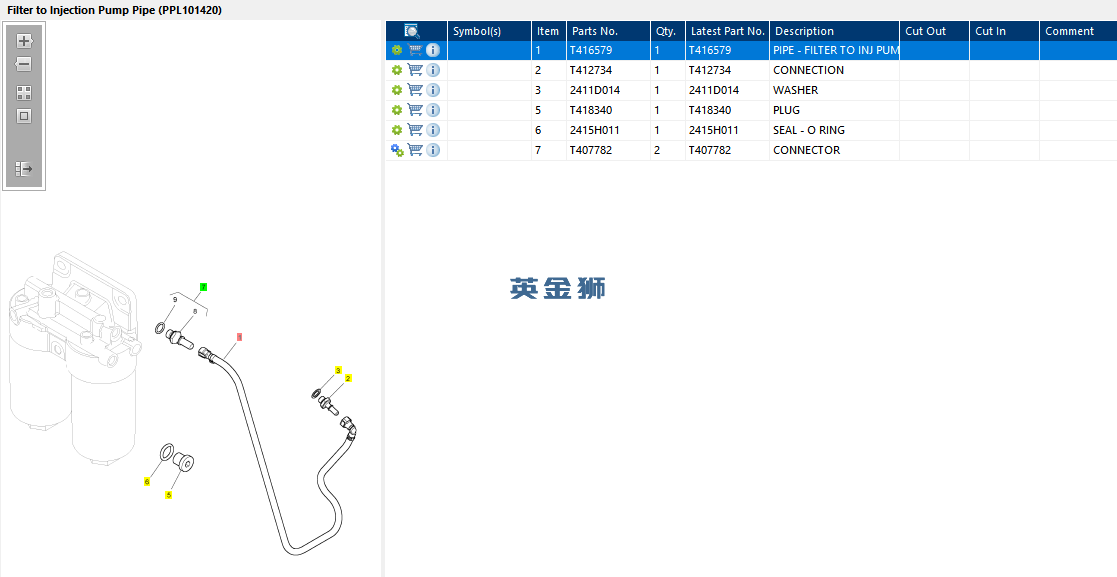Click PIPE - FILTER TO INJ PUM description
This screenshot has width=1117, height=577.
click(836, 50)
